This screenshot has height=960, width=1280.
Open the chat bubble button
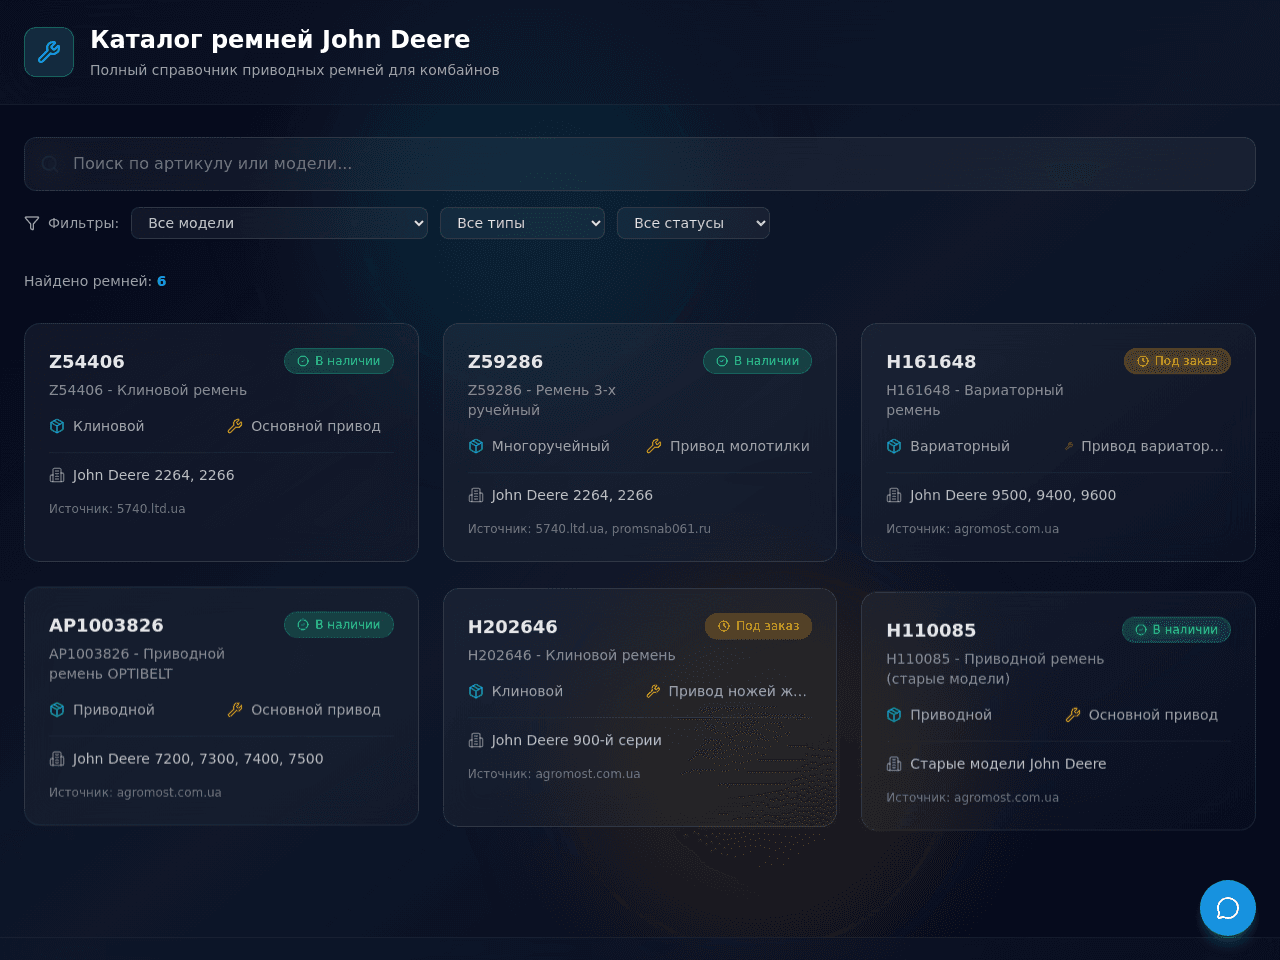(x=1228, y=908)
